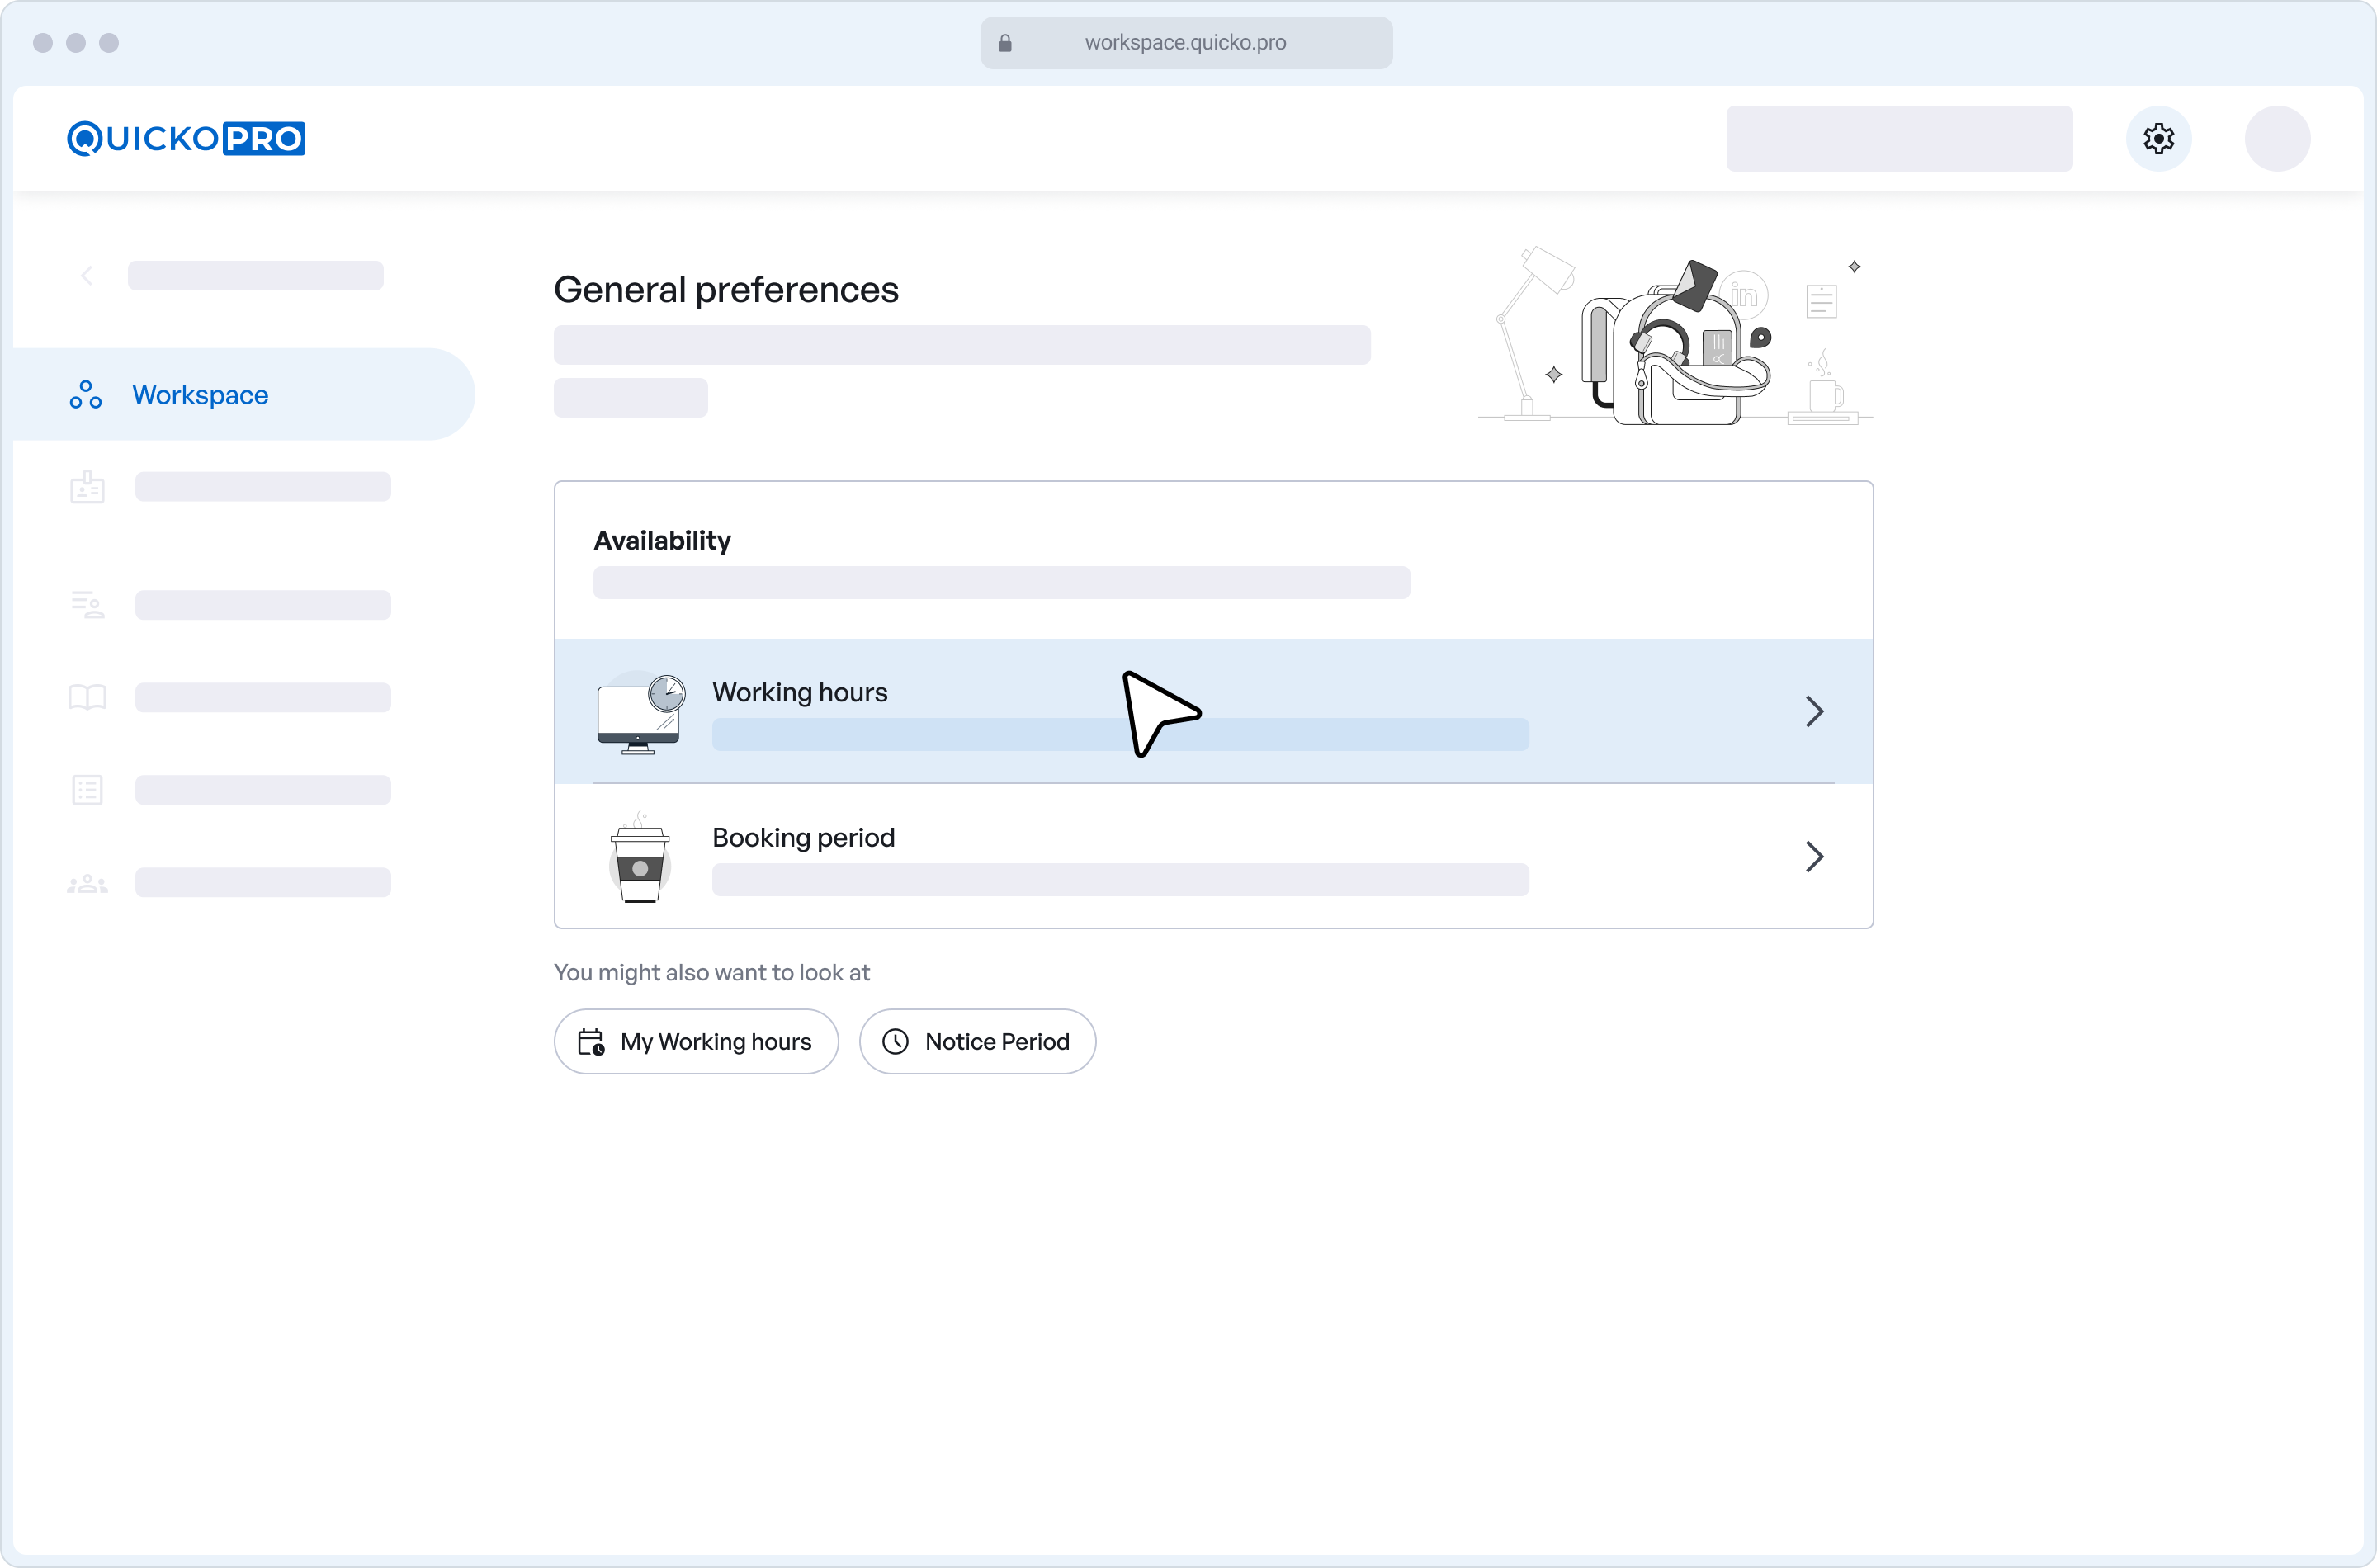Click the Notice Period chip

[x=977, y=1041]
